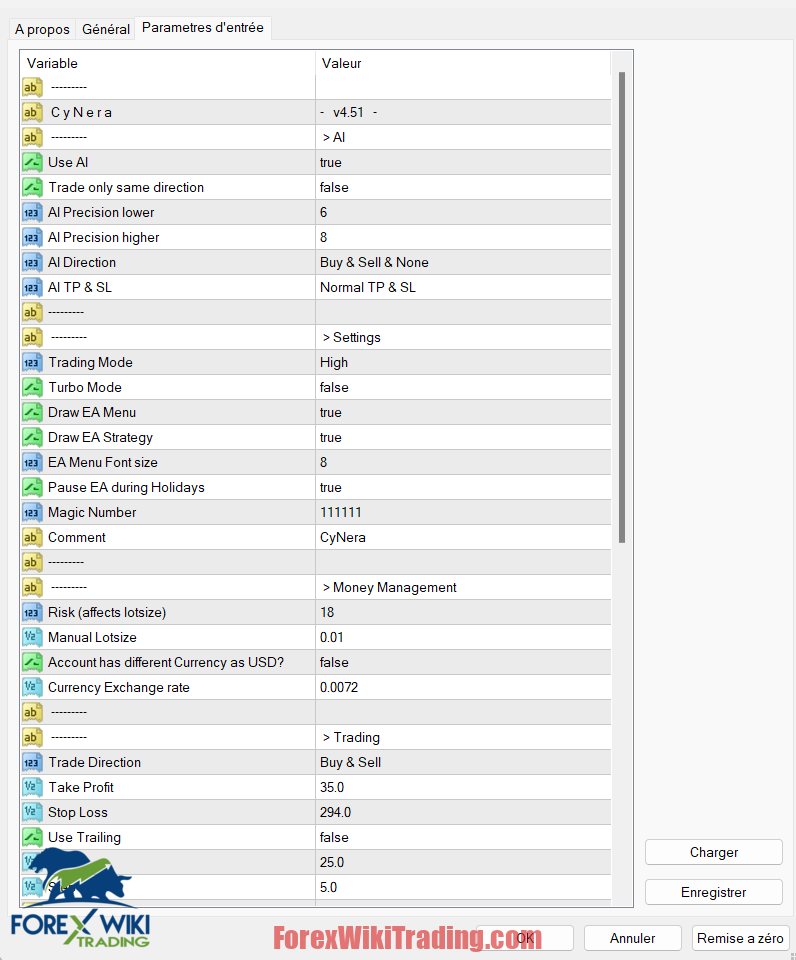The image size is (796, 960).
Task: Click the vertical scrollbar thumb of the parameter list
Action: click(x=622, y=307)
